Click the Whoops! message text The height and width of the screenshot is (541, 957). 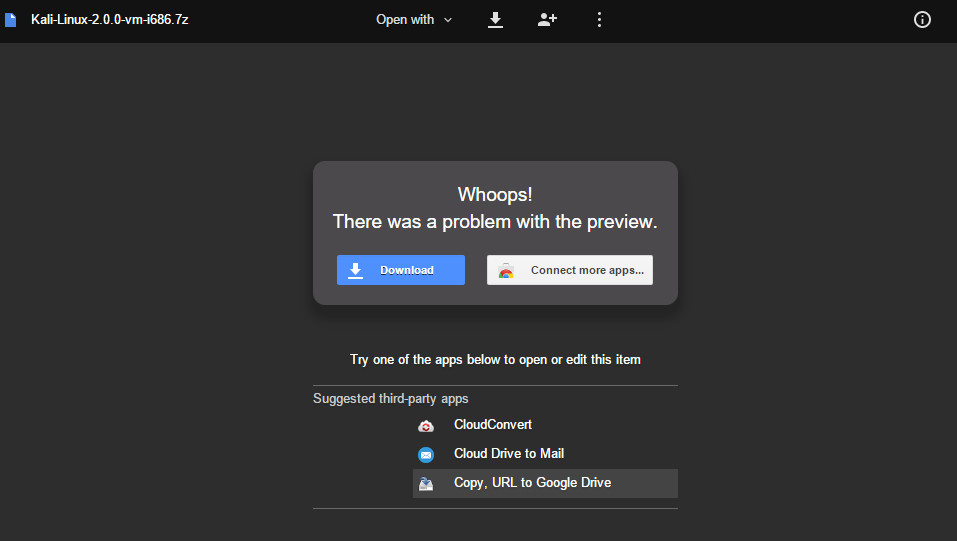[x=495, y=194]
